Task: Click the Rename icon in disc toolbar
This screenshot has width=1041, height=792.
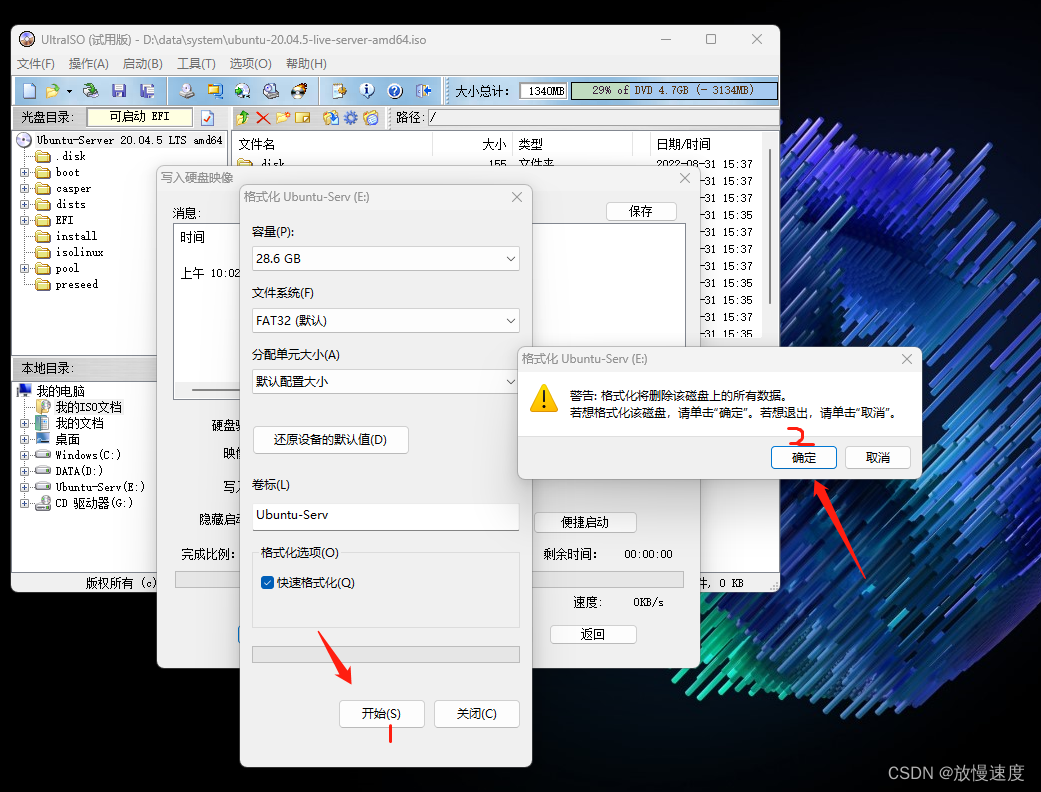Action: [x=303, y=118]
